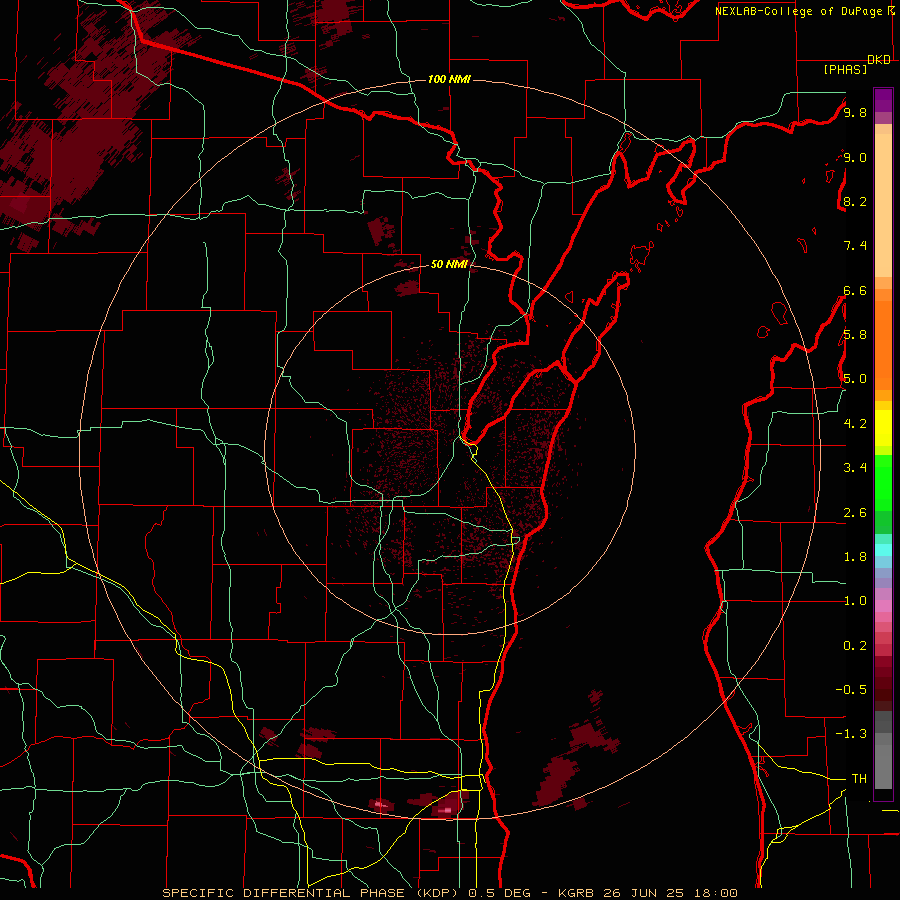The height and width of the screenshot is (900, 900).
Task: Click the 2.6 value on the color scale
Action: coord(855,513)
